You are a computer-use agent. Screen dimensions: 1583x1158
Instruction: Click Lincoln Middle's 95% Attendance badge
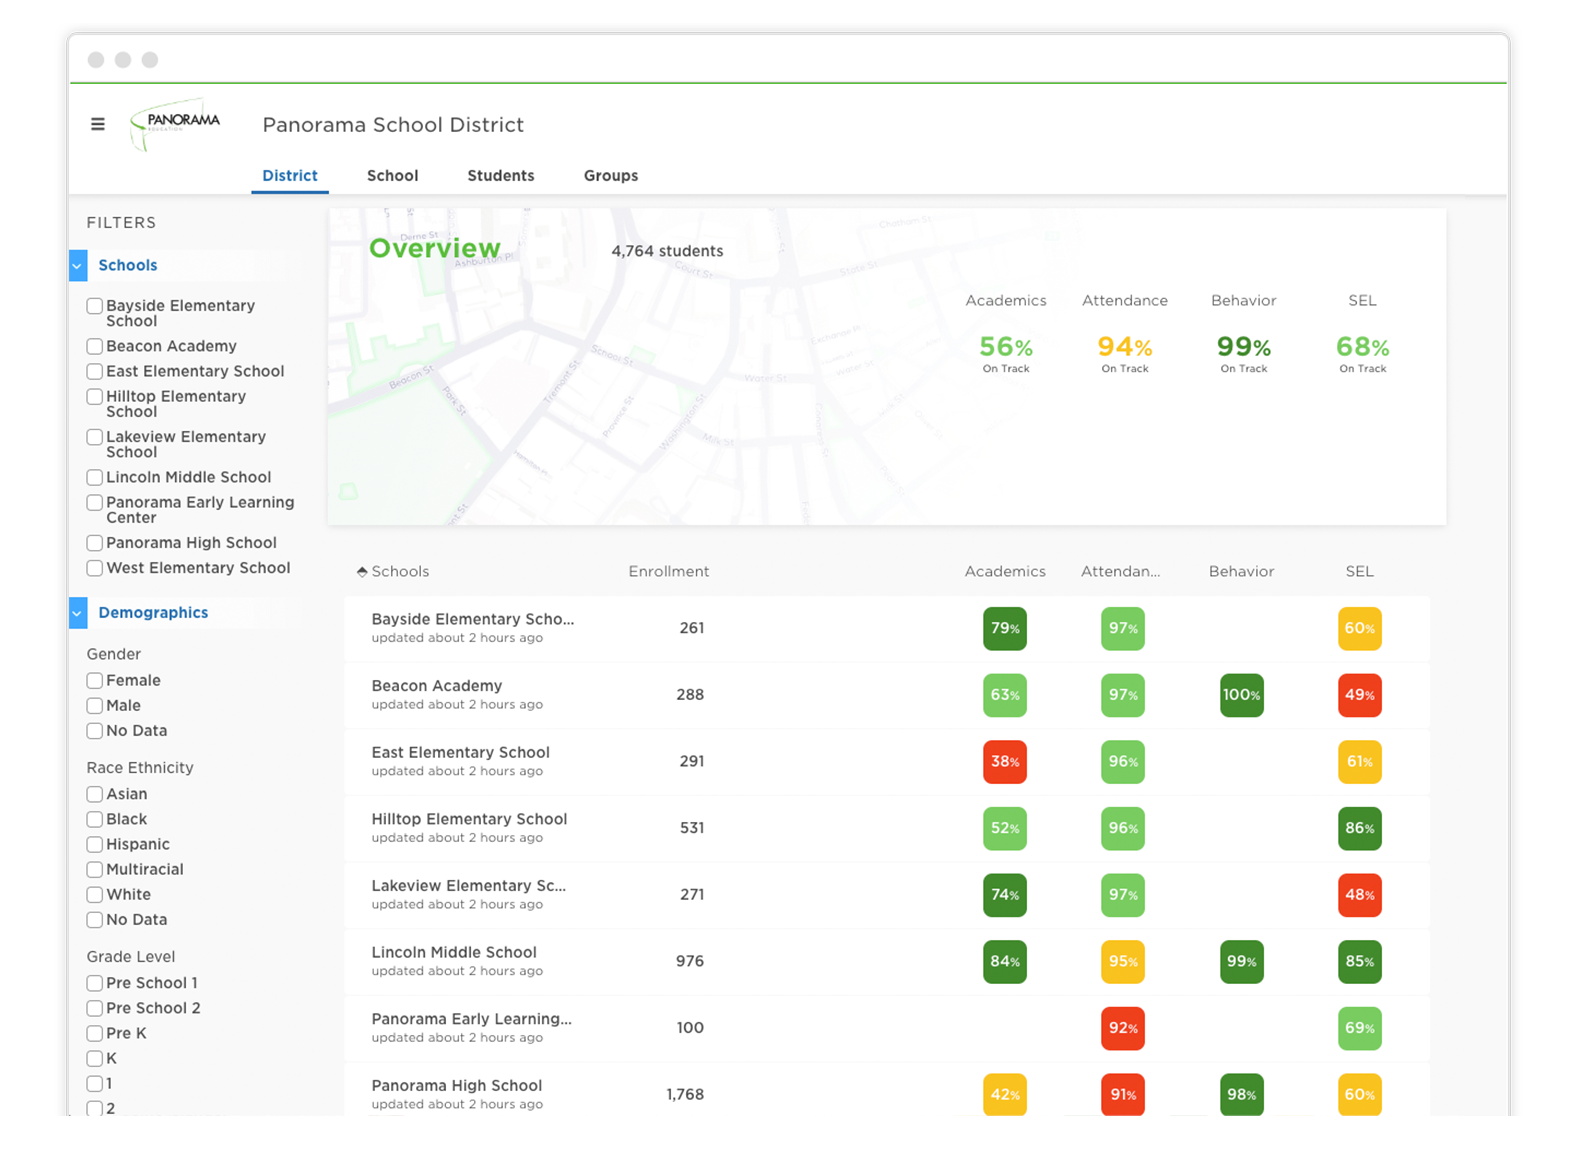[x=1123, y=962]
